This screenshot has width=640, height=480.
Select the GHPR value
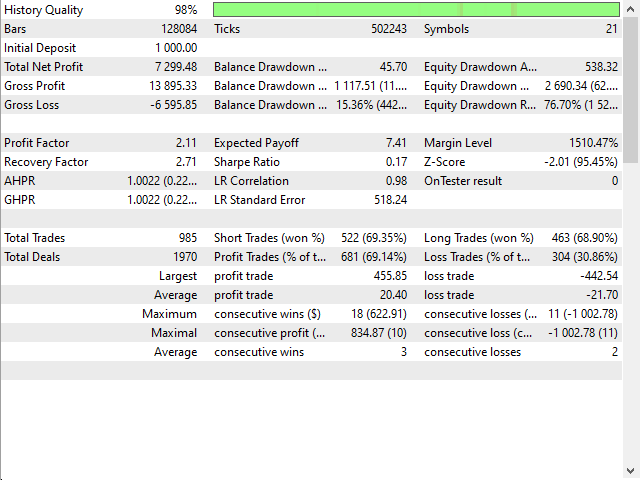click(162, 200)
